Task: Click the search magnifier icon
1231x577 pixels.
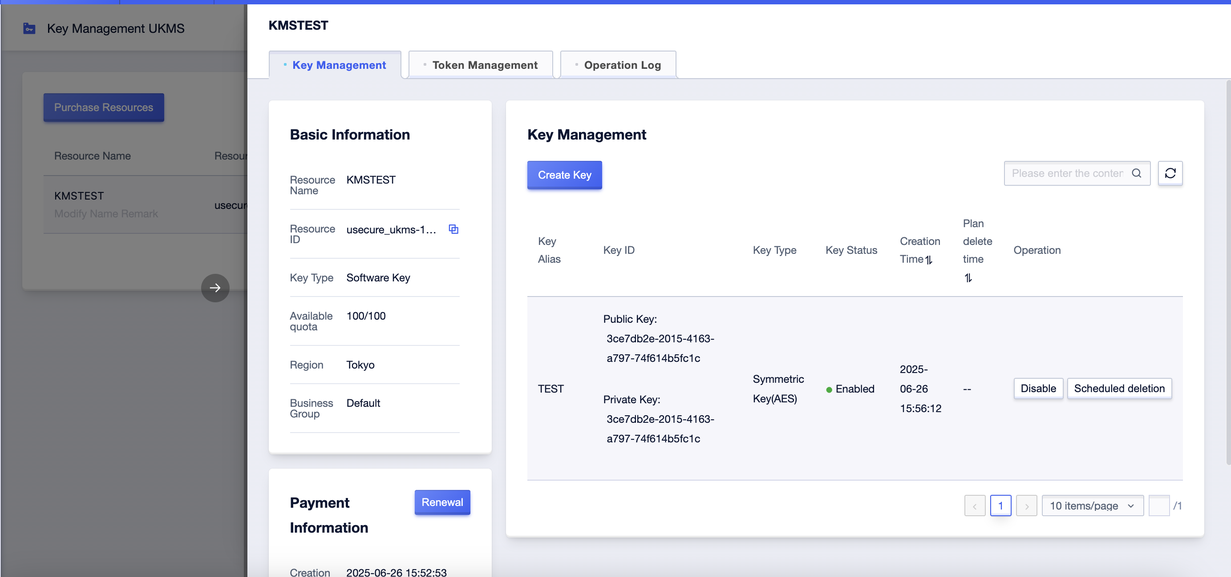Action: (1137, 173)
